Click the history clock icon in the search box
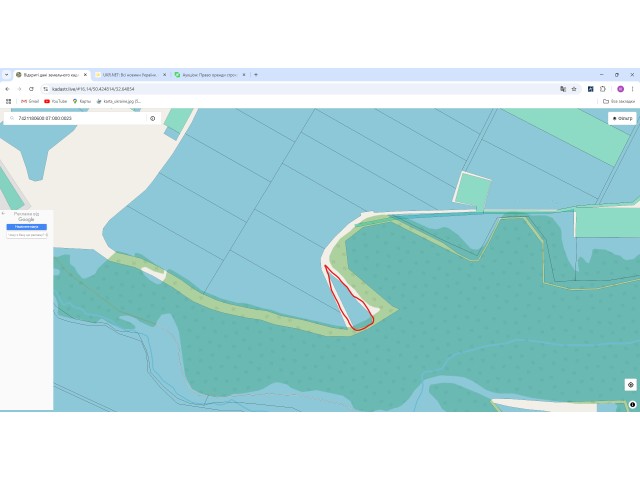Viewport: 640px width, 480px height. [153, 118]
